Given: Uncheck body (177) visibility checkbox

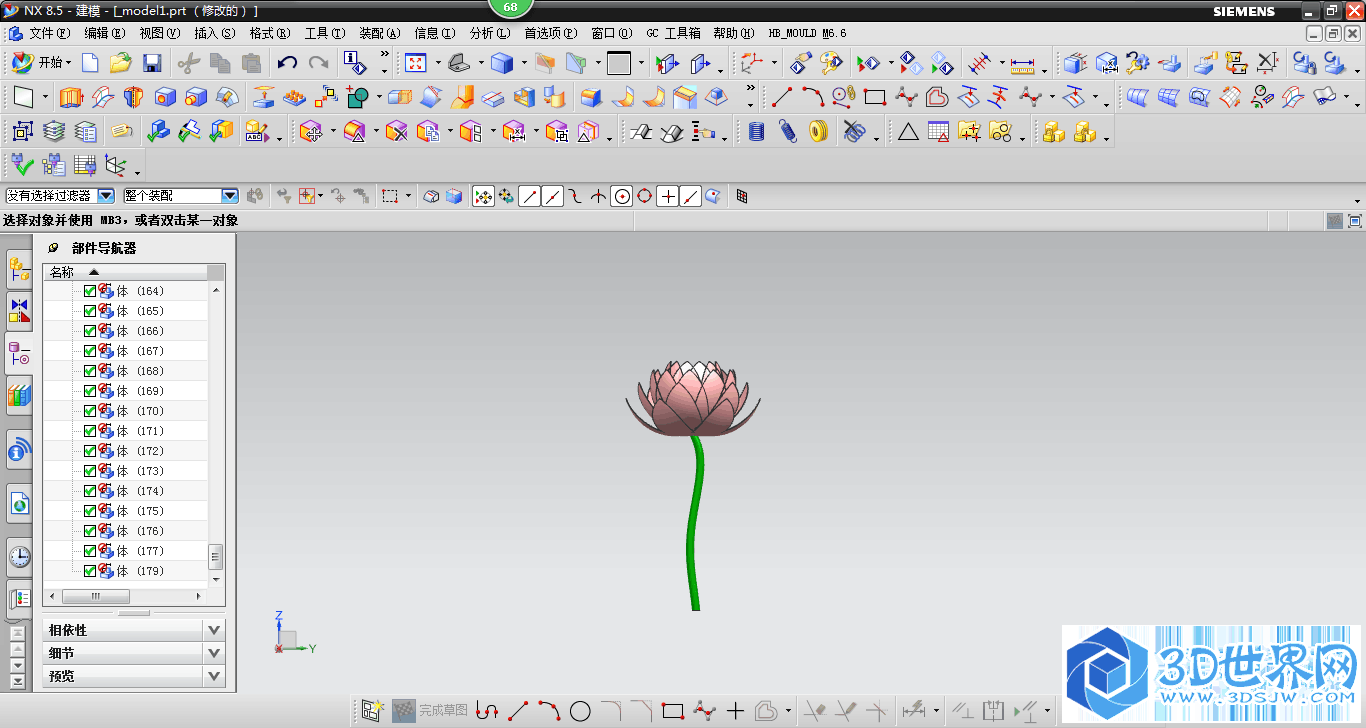Looking at the screenshot, I should tap(90, 551).
